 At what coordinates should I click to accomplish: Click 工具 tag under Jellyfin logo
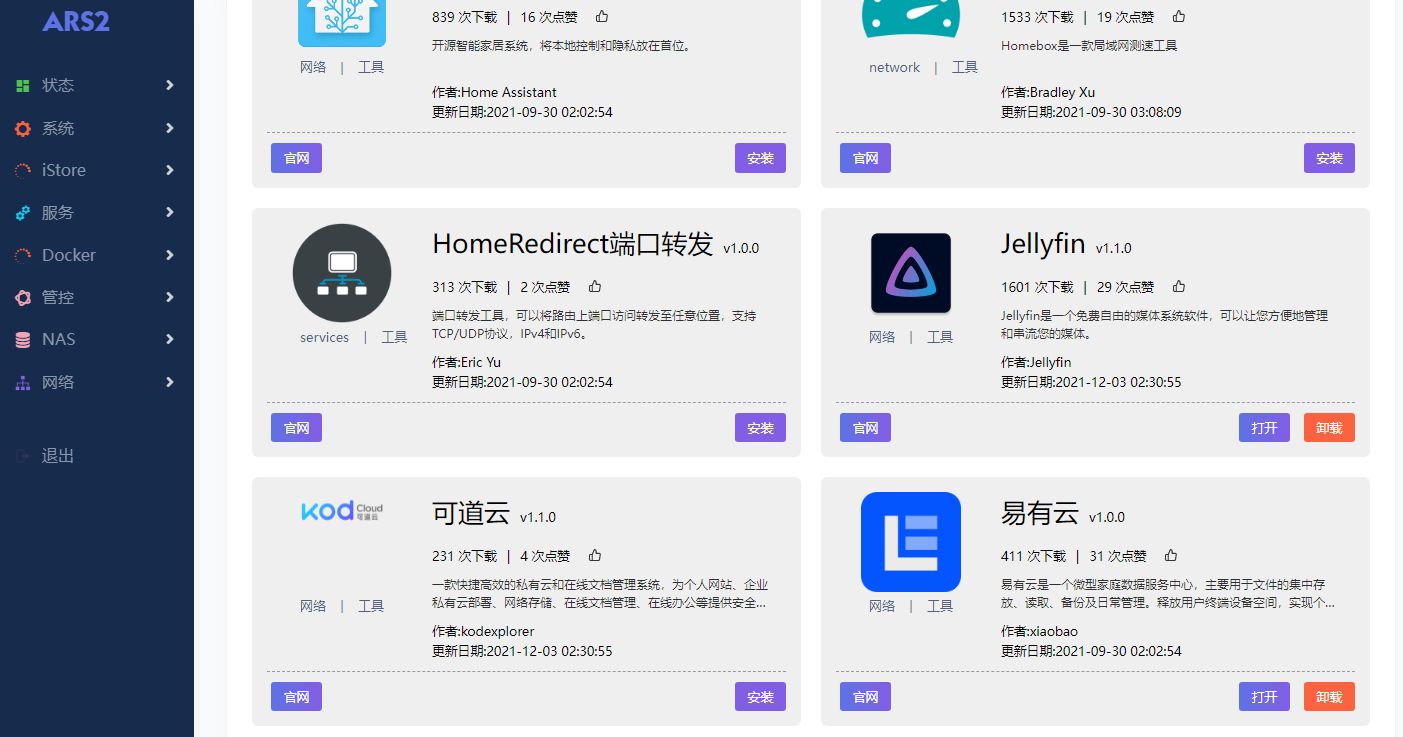click(x=940, y=337)
